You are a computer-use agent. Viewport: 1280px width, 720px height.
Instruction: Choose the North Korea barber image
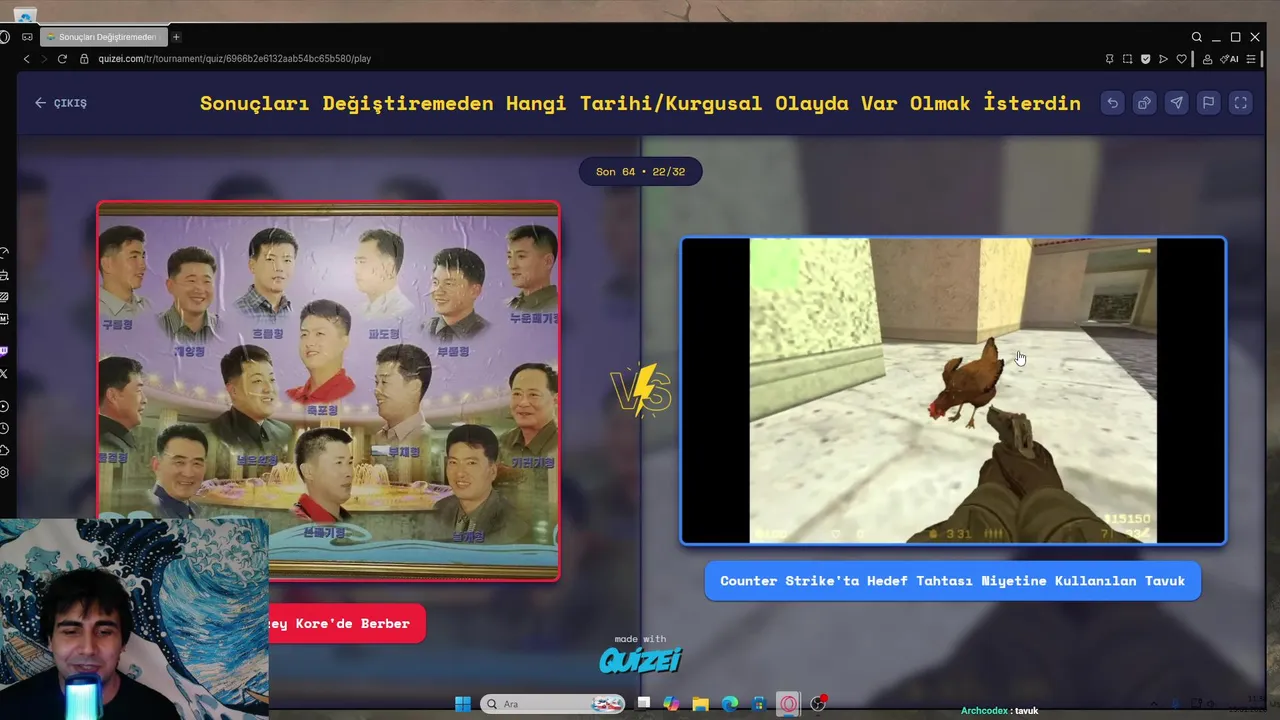click(x=328, y=390)
